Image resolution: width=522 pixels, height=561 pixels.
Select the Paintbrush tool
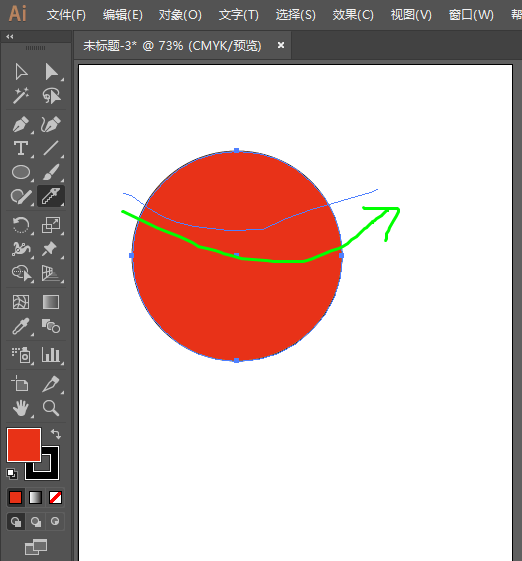[51, 172]
